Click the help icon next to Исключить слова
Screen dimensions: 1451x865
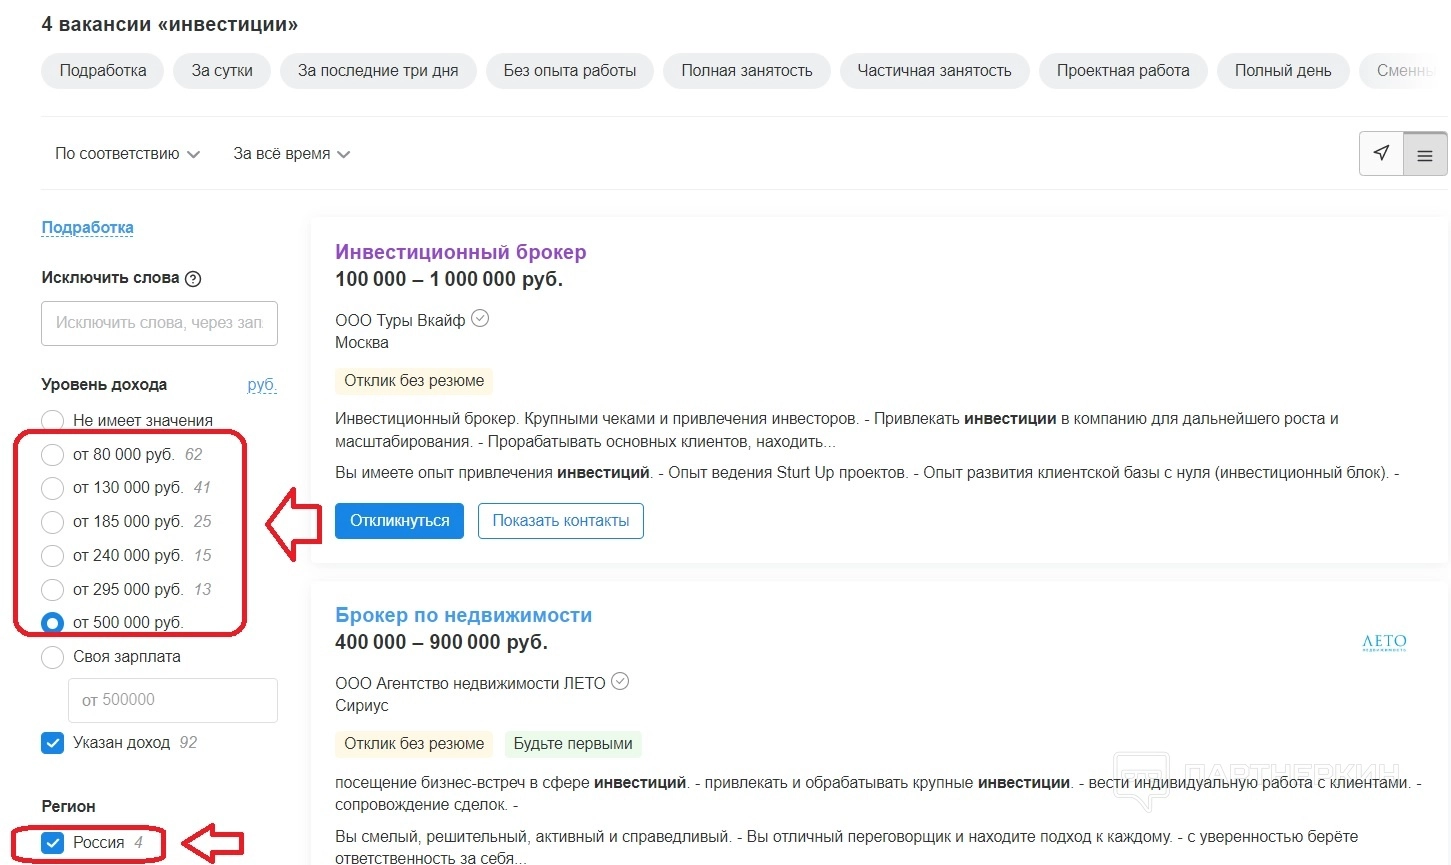click(x=193, y=279)
